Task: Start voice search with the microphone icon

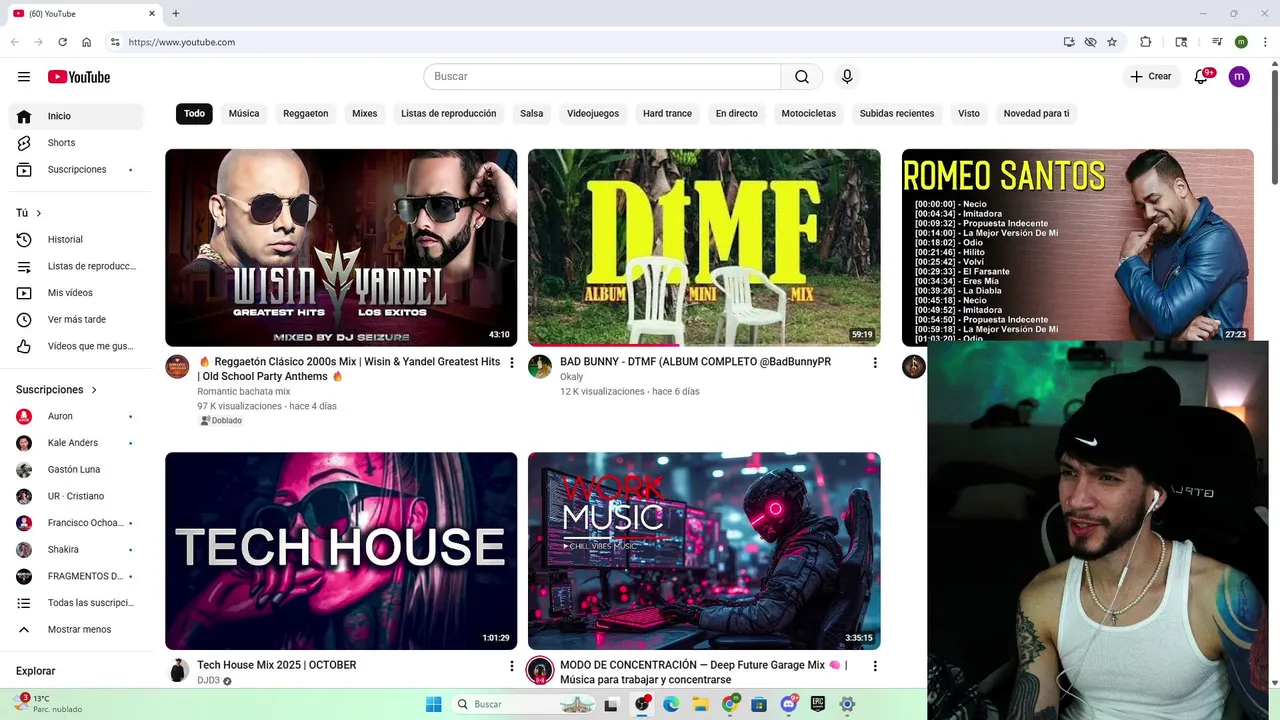Action: coord(847,77)
